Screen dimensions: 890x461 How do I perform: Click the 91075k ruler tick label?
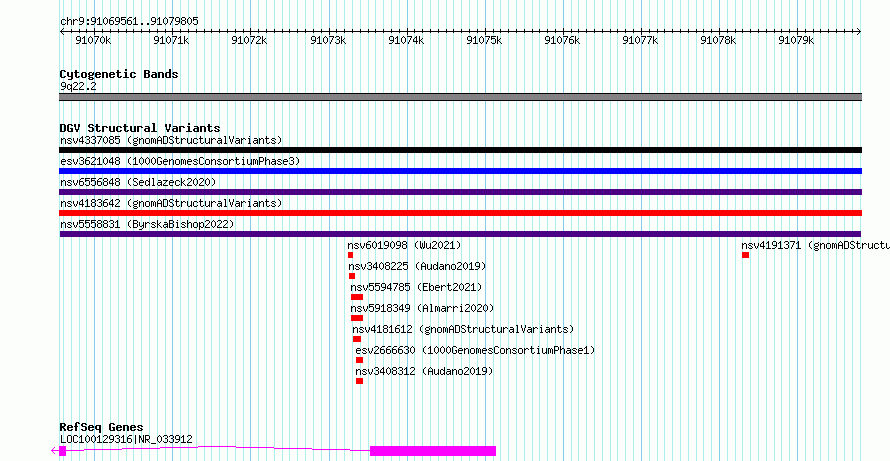484,40
